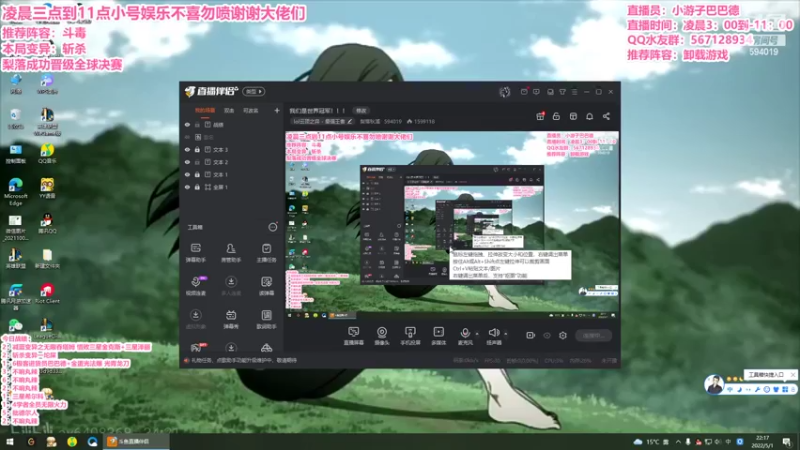Open the notification bell
Viewport: 800px width, 450px height.
coord(589,116)
